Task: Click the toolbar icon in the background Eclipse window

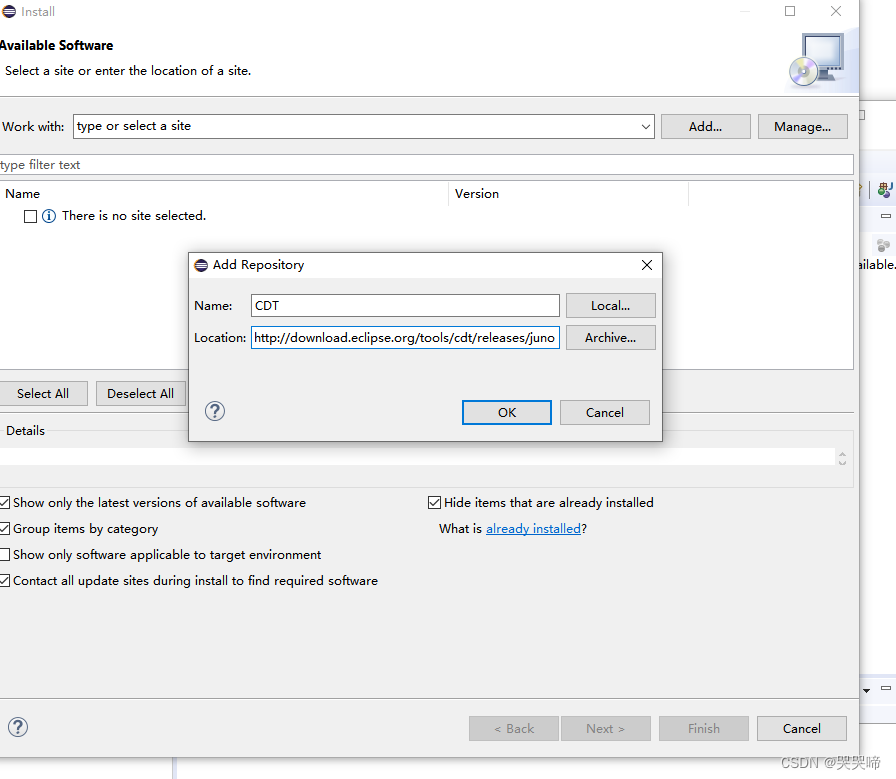Action: 885,189
